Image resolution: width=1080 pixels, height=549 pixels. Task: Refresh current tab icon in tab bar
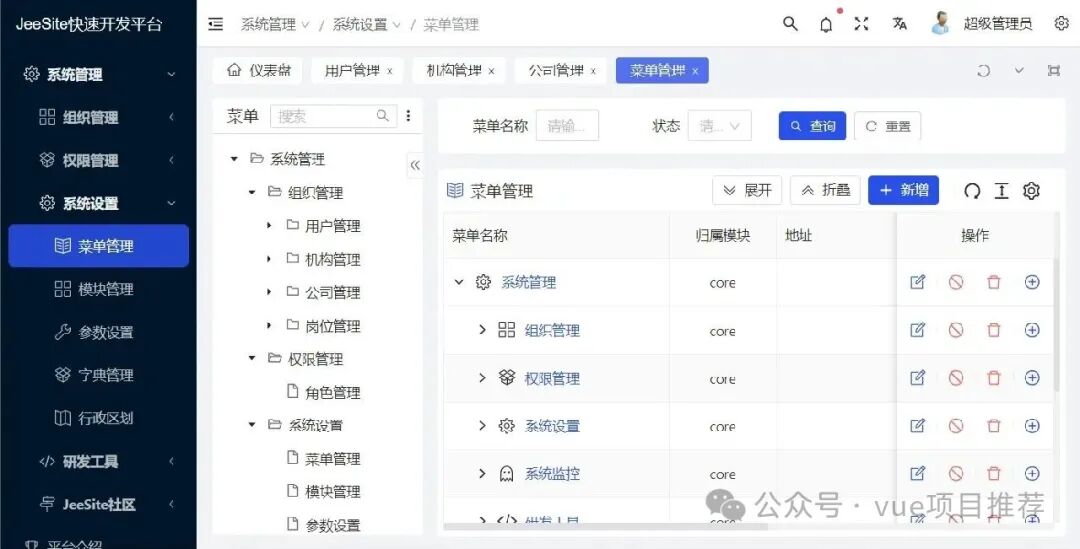[x=984, y=70]
